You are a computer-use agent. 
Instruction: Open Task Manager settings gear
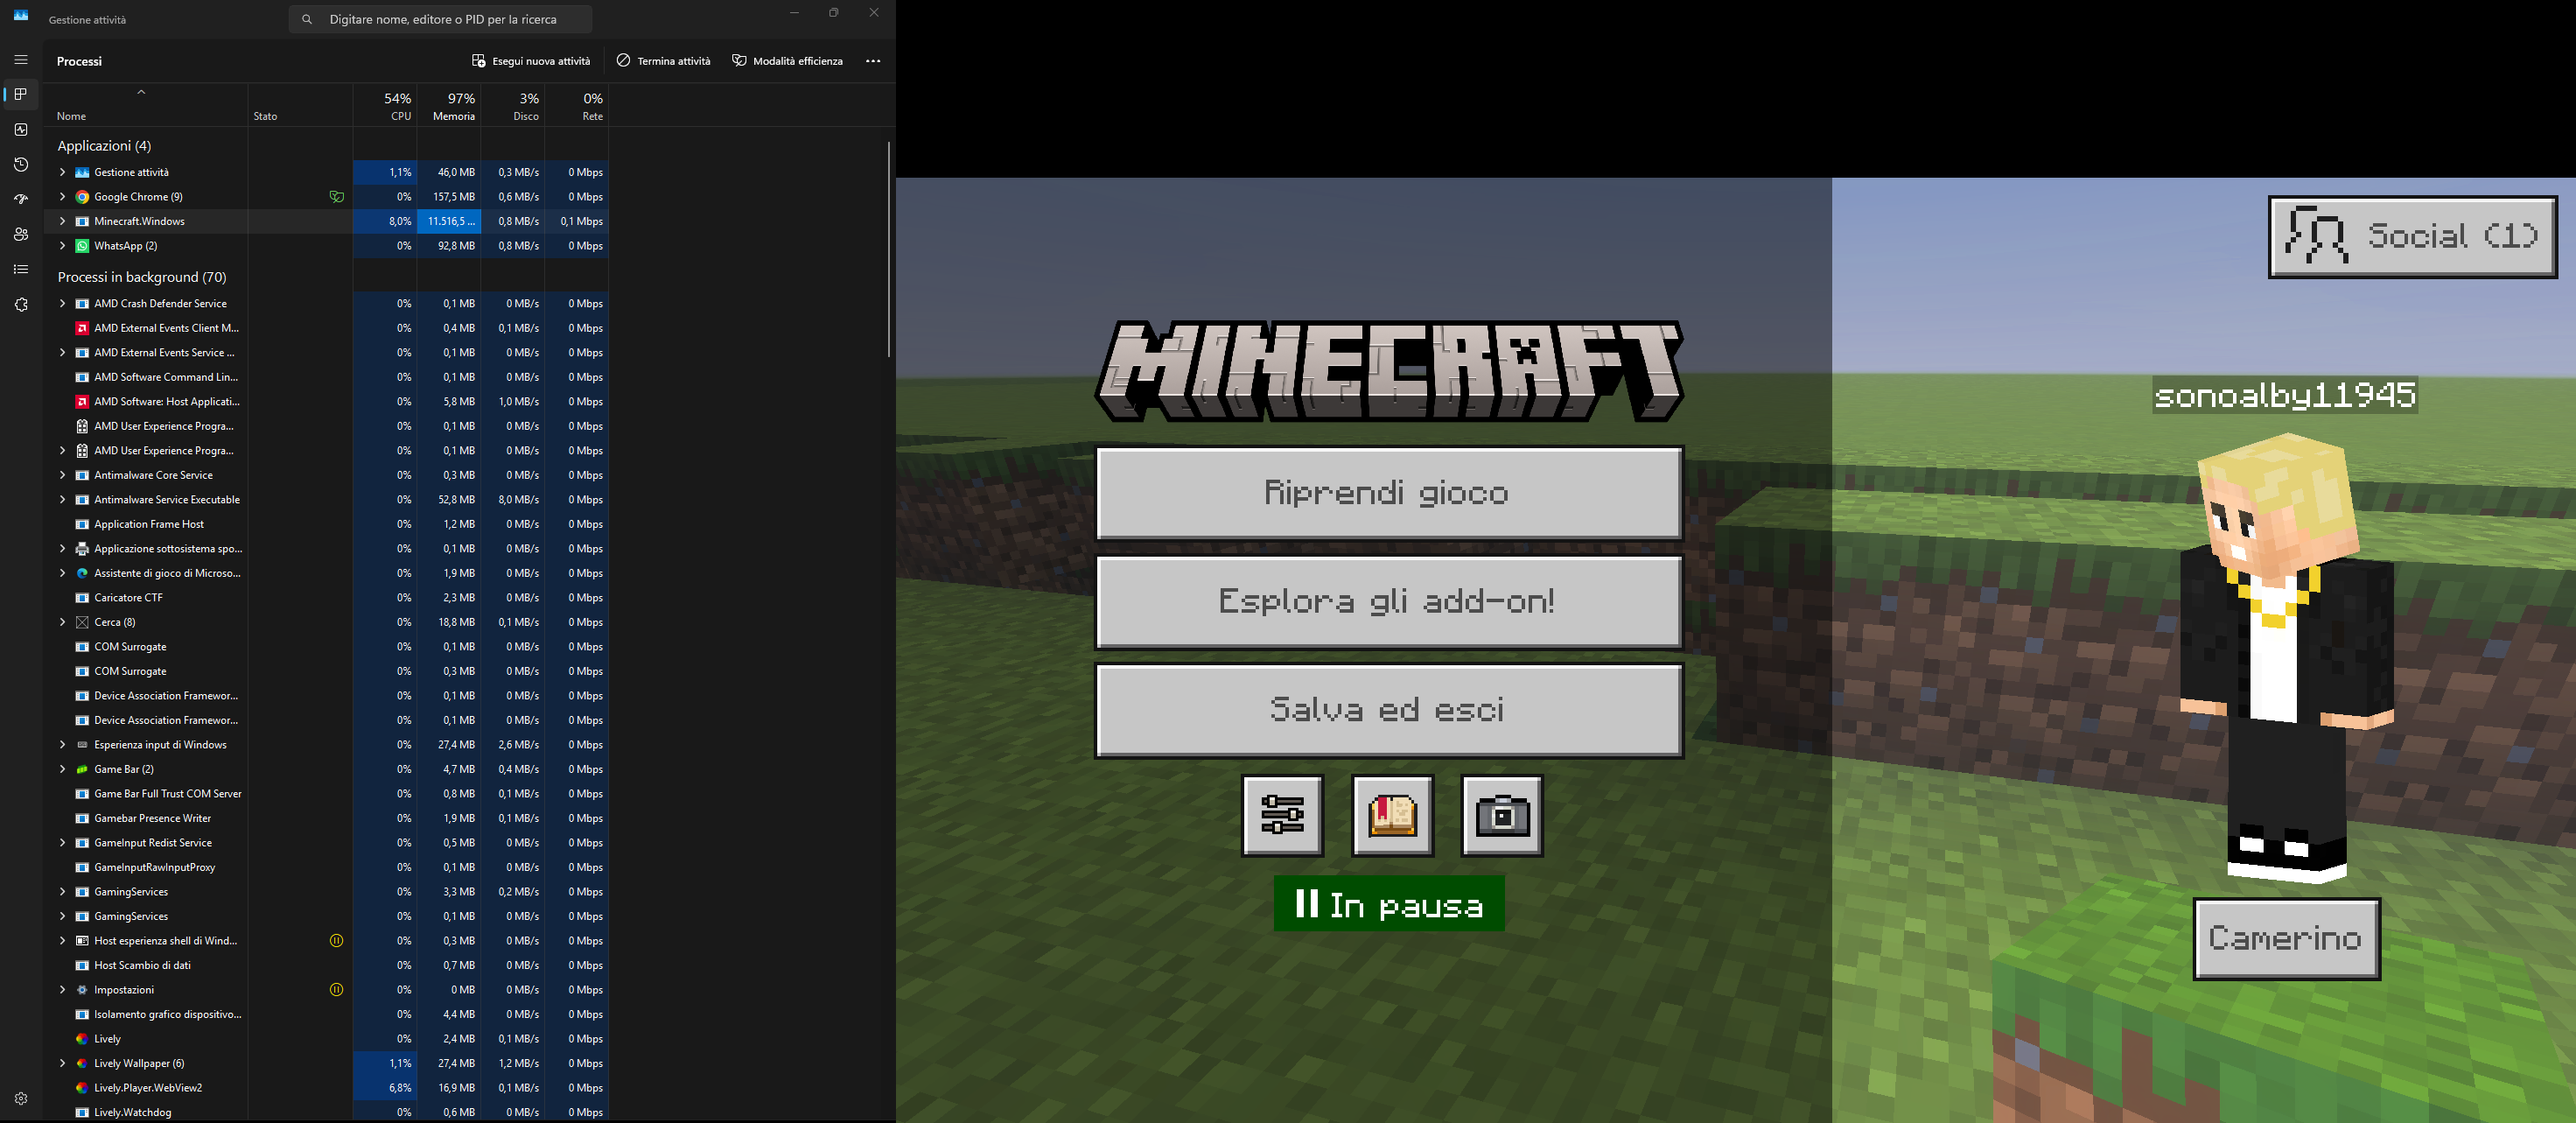tap(21, 1098)
